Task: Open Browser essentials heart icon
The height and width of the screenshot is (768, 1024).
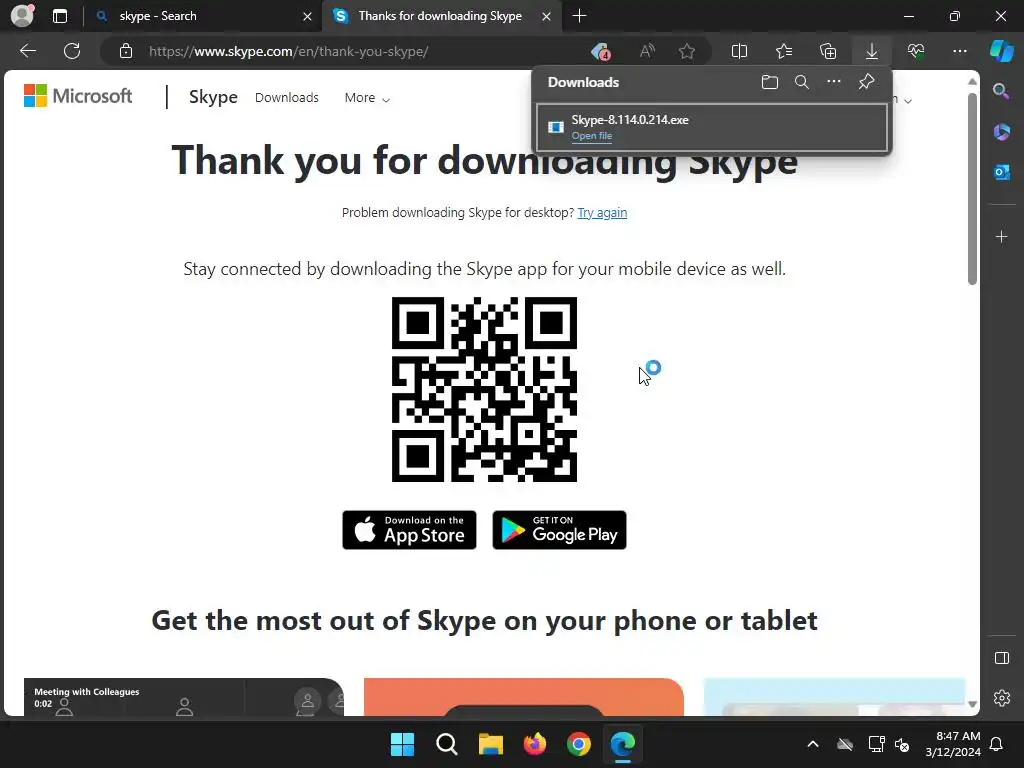Action: click(x=916, y=51)
